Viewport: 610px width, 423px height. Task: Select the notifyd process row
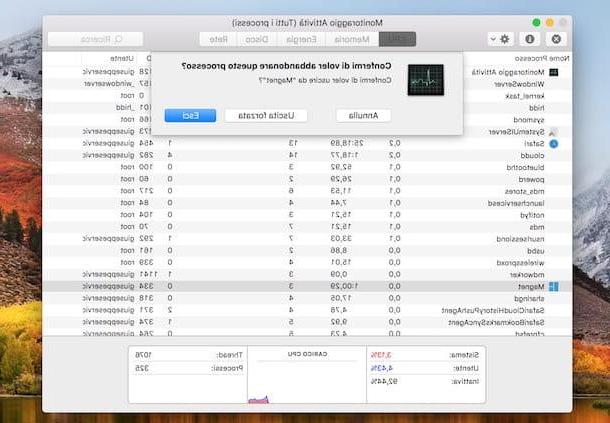[307, 215]
